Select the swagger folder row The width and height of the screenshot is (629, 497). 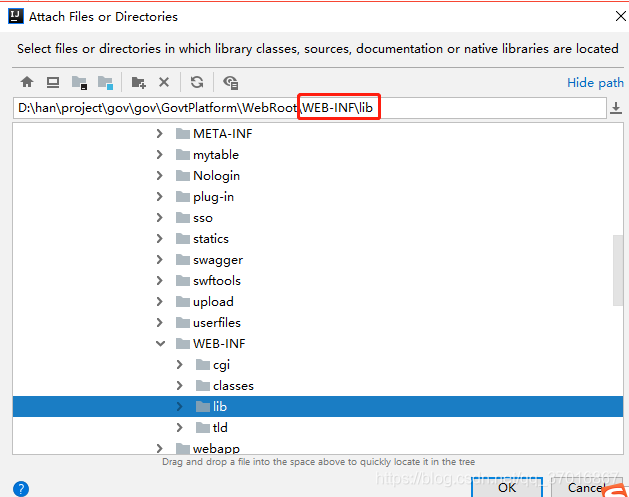(x=318, y=260)
